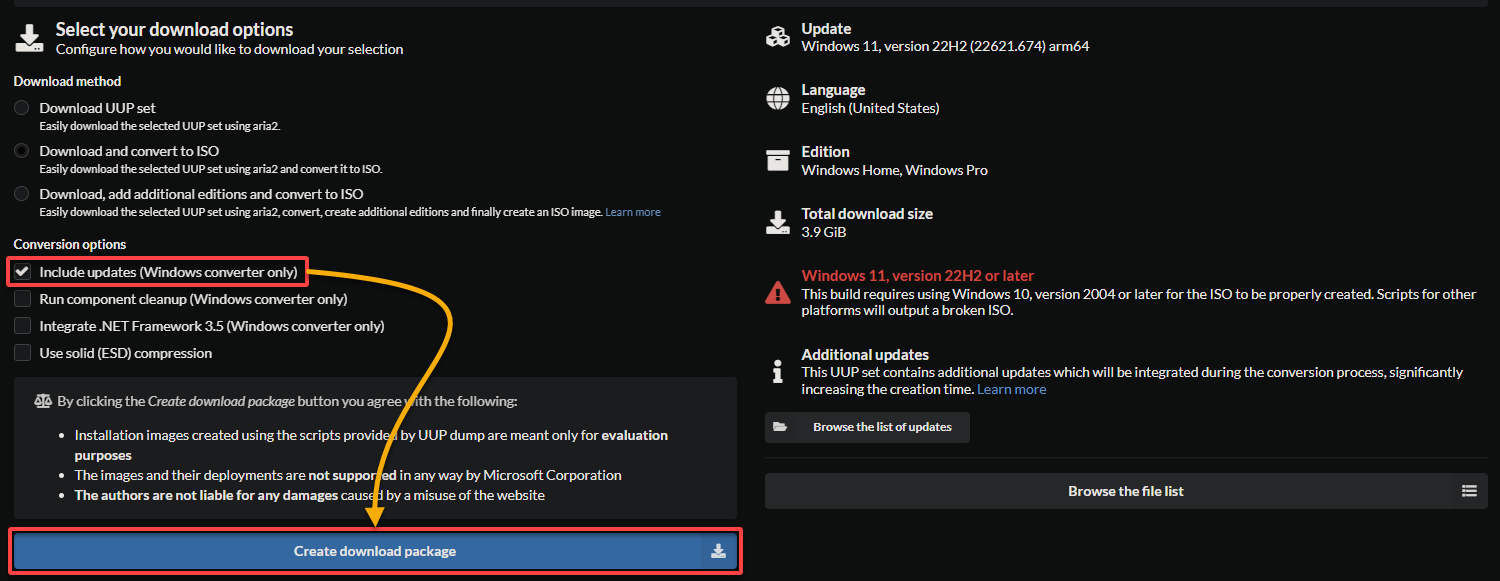The width and height of the screenshot is (1500, 581).
Task: Enable Run component cleanup checkbox
Action: pyautogui.click(x=22, y=299)
